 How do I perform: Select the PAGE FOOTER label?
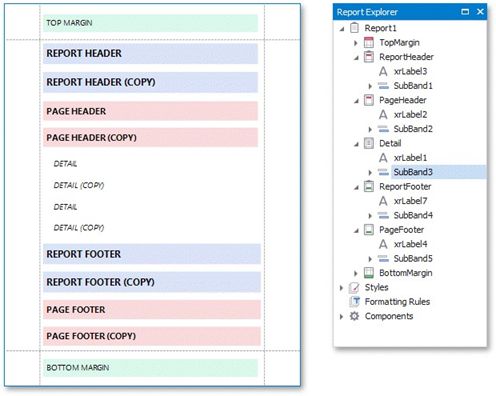pyautogui.click(x=152, y=310)
